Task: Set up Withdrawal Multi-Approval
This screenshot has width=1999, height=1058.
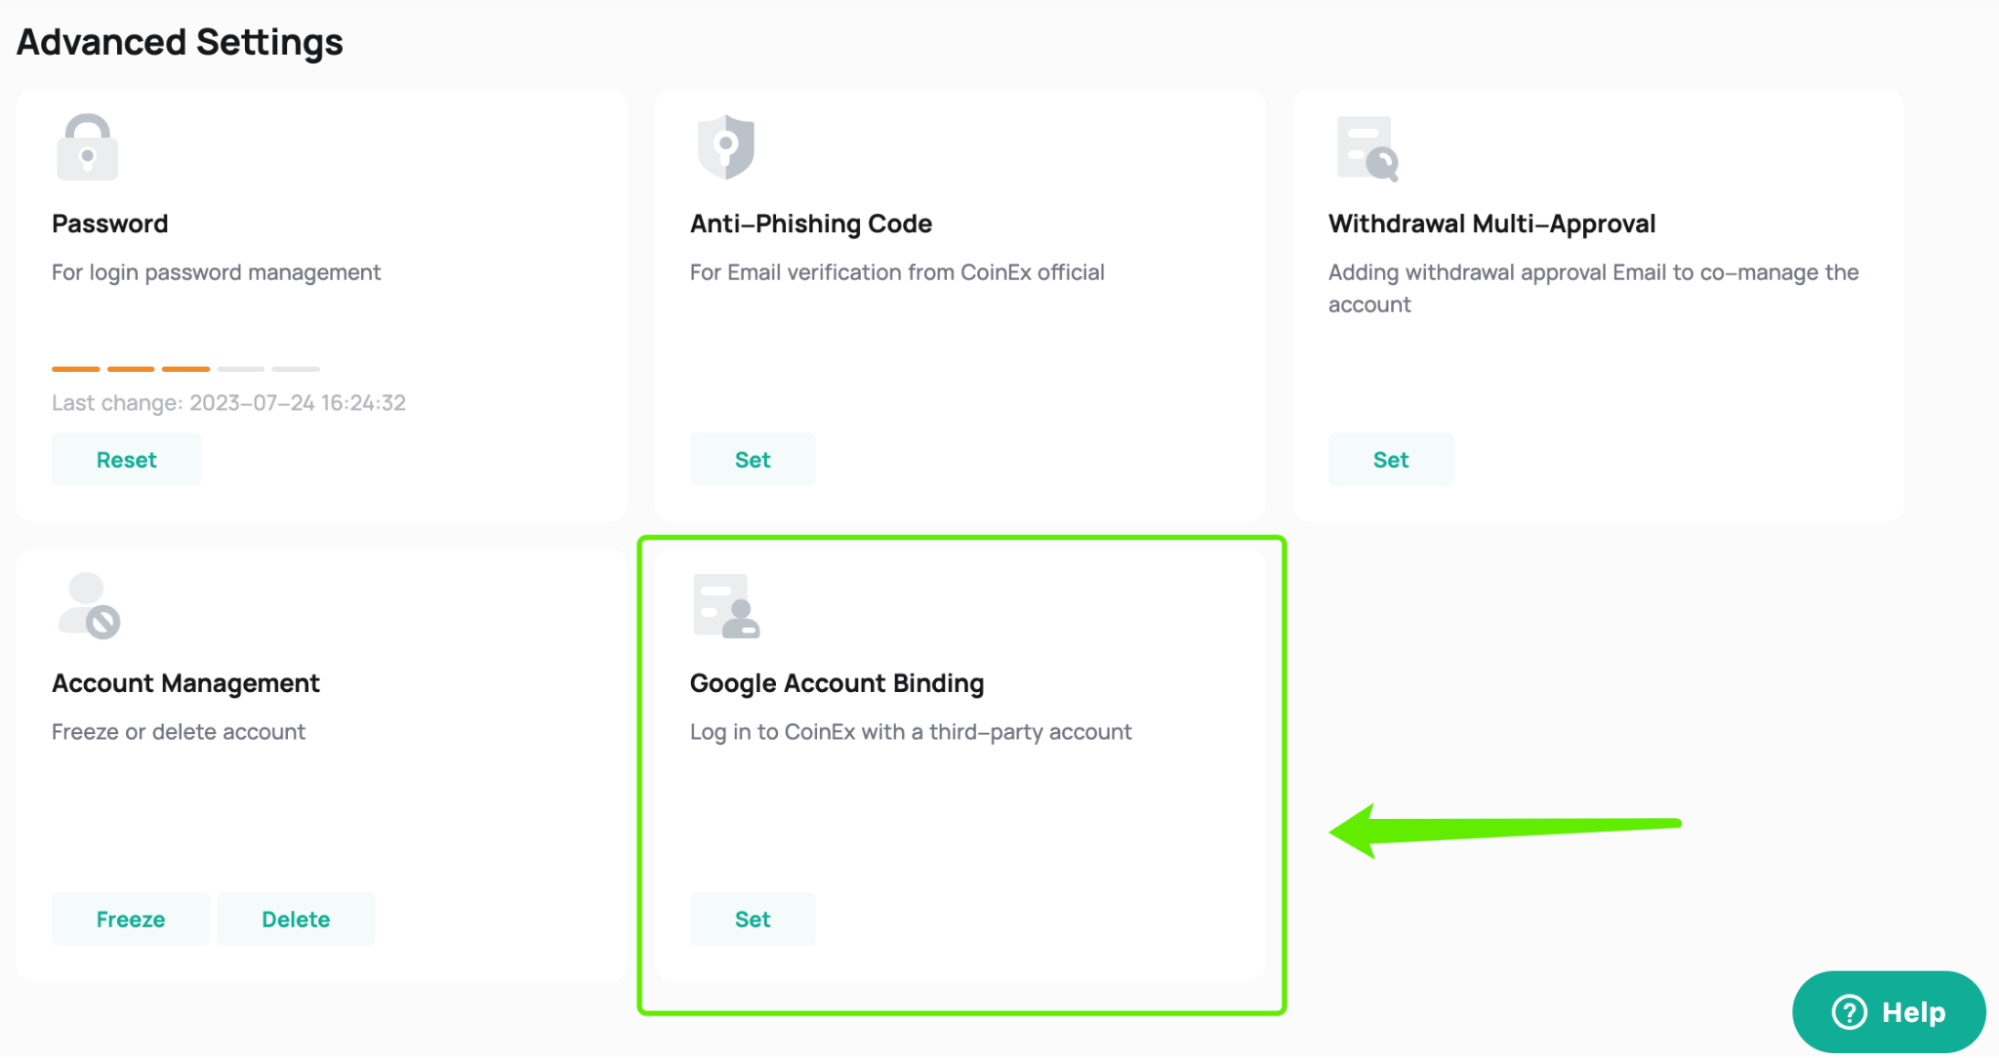Action: 1390,459
